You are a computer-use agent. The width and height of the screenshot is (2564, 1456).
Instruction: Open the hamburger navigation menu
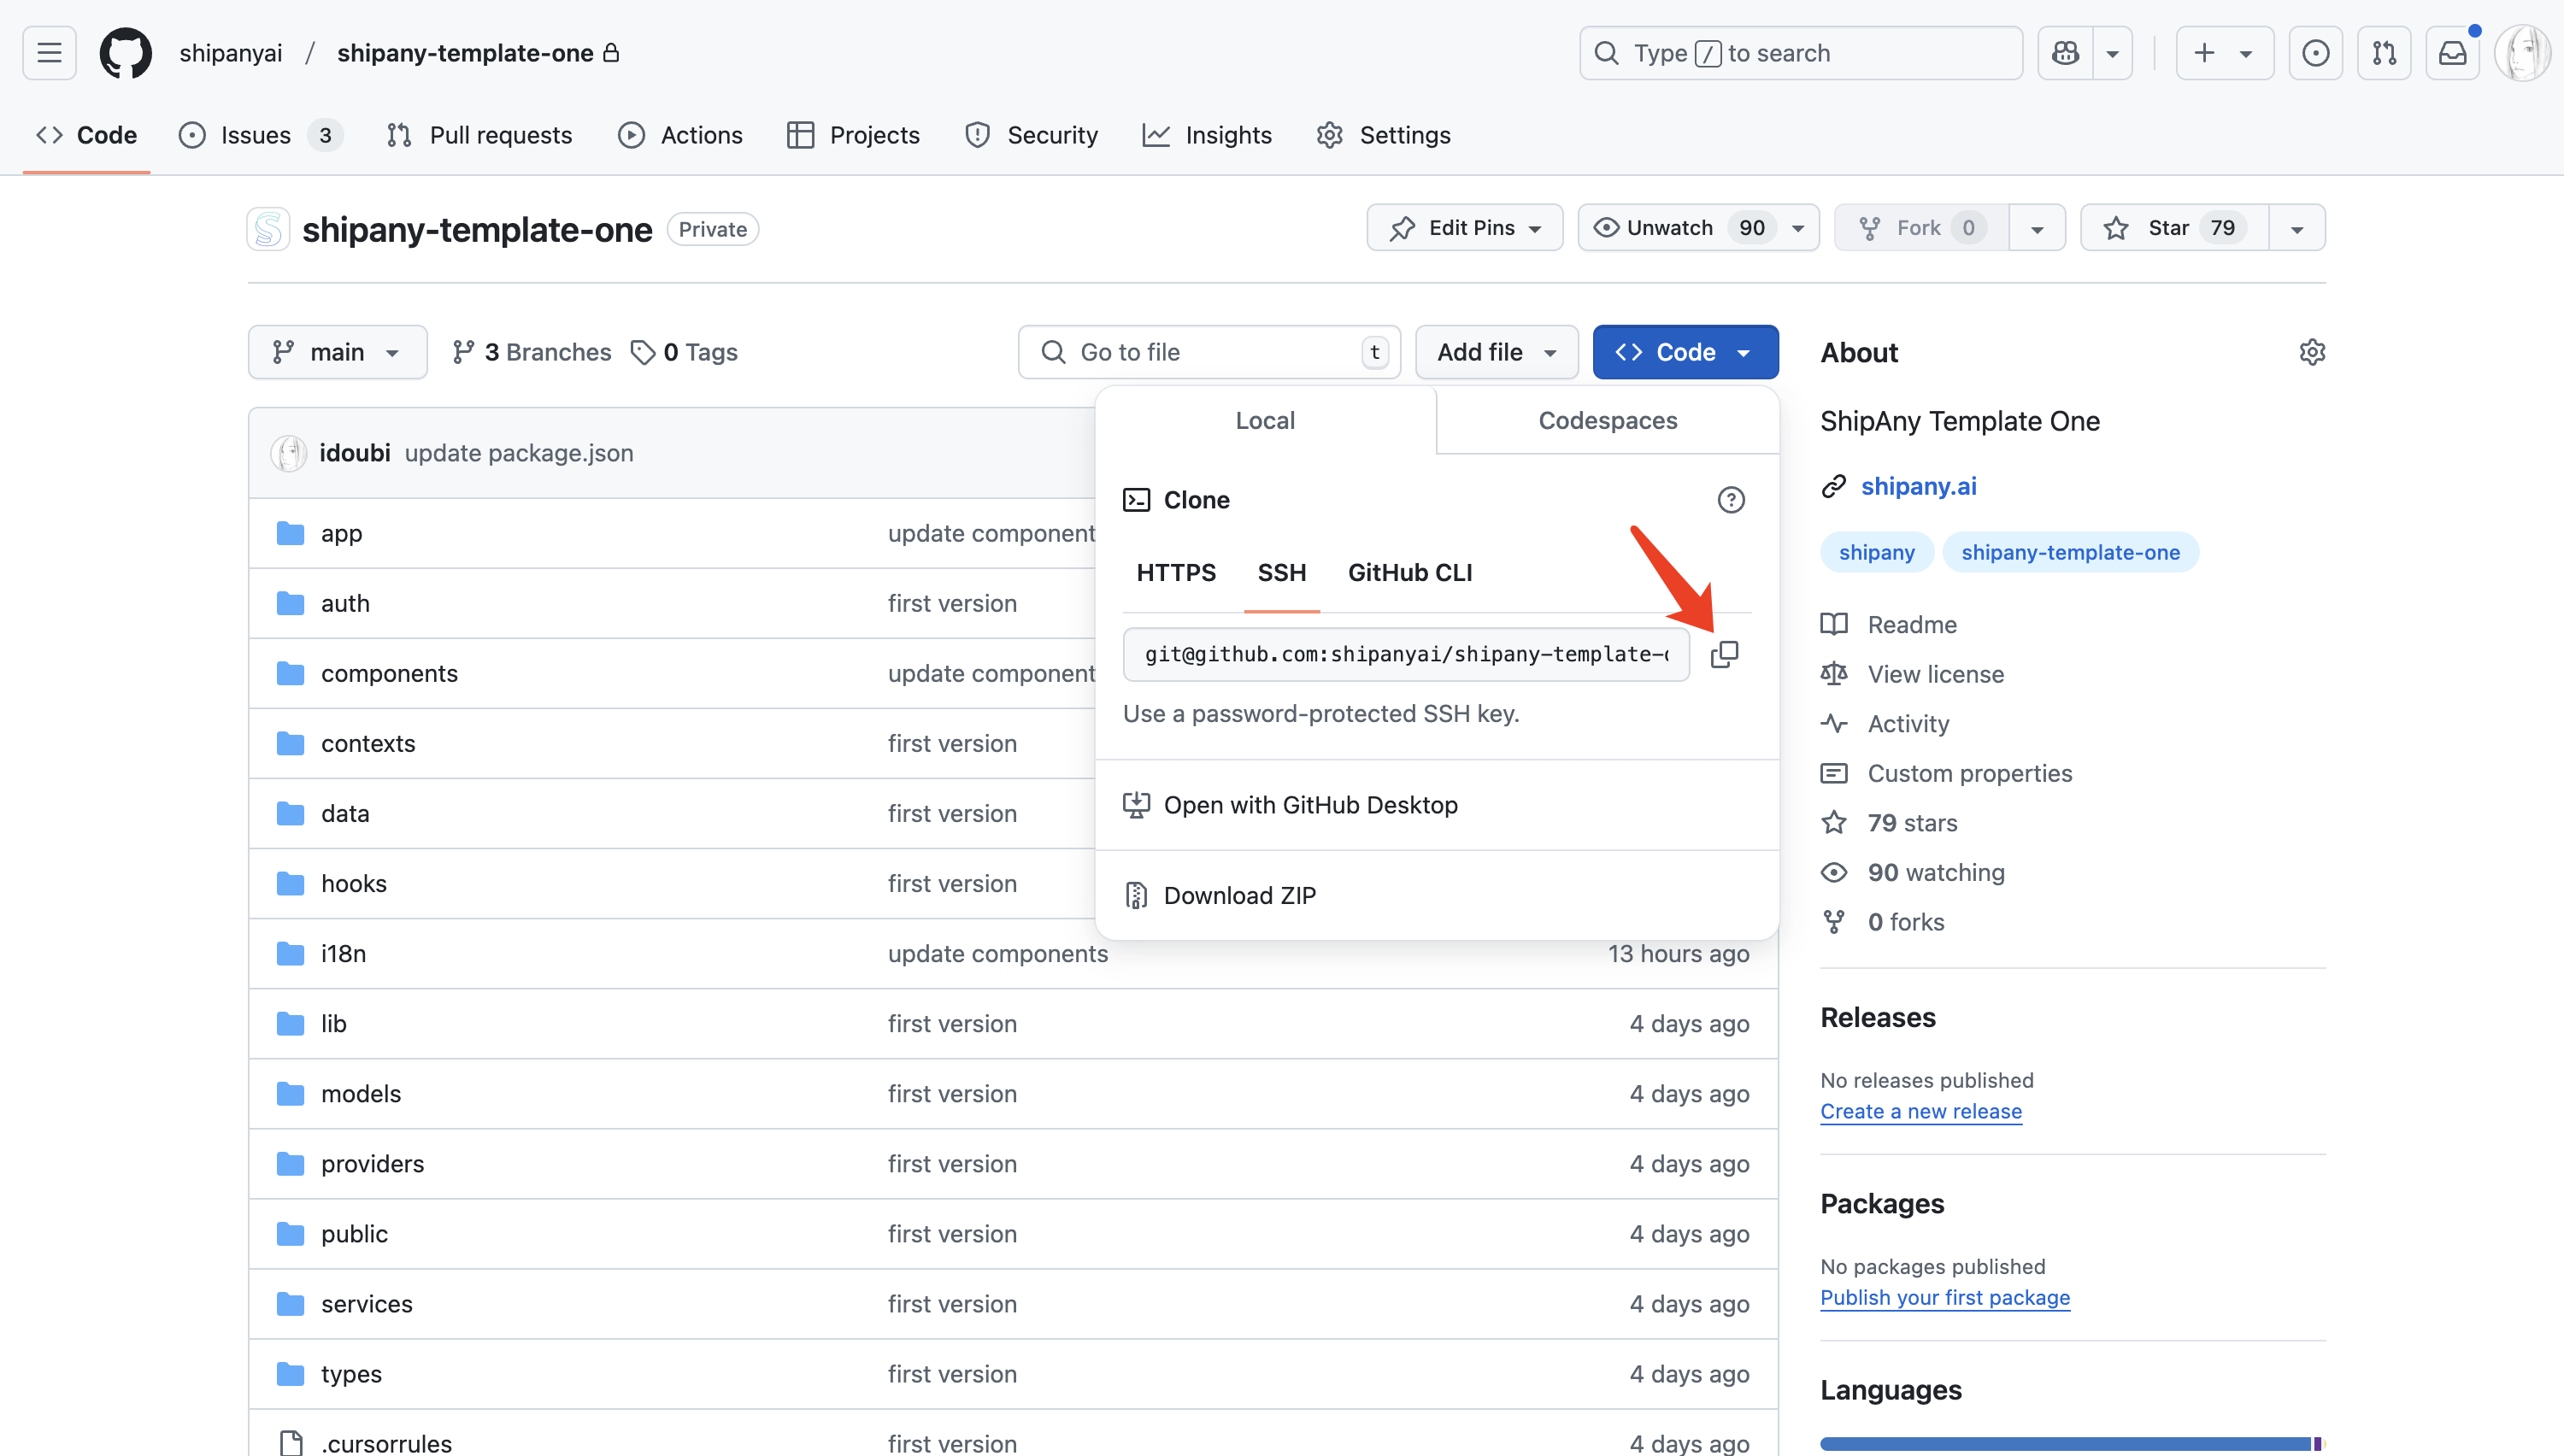pos(49,53)
